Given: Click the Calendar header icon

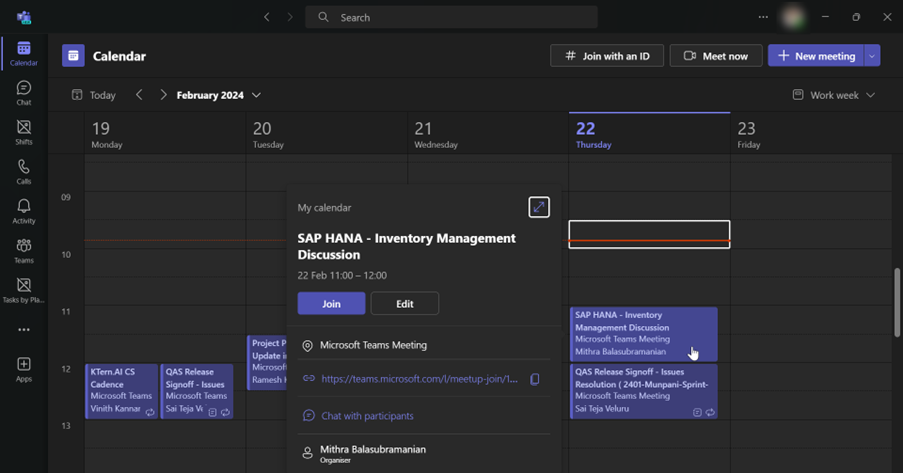Looking at the screenshot, I should (73, 56).
